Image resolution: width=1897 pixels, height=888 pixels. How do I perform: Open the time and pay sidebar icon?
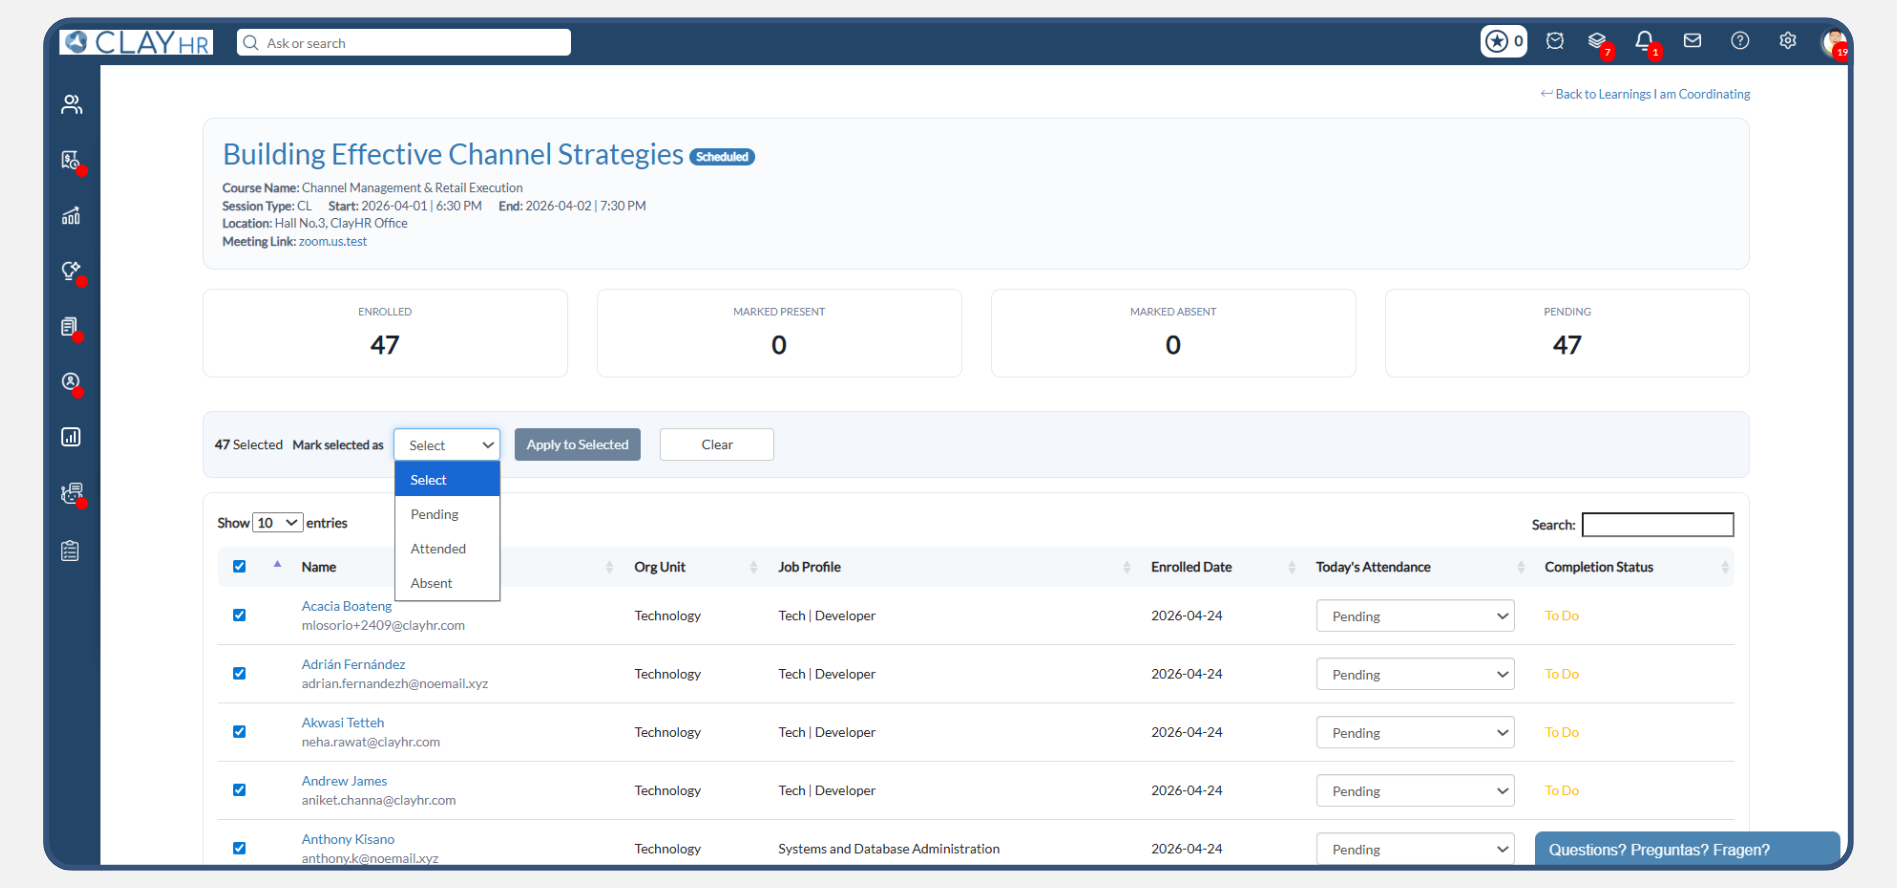(71, 160)
